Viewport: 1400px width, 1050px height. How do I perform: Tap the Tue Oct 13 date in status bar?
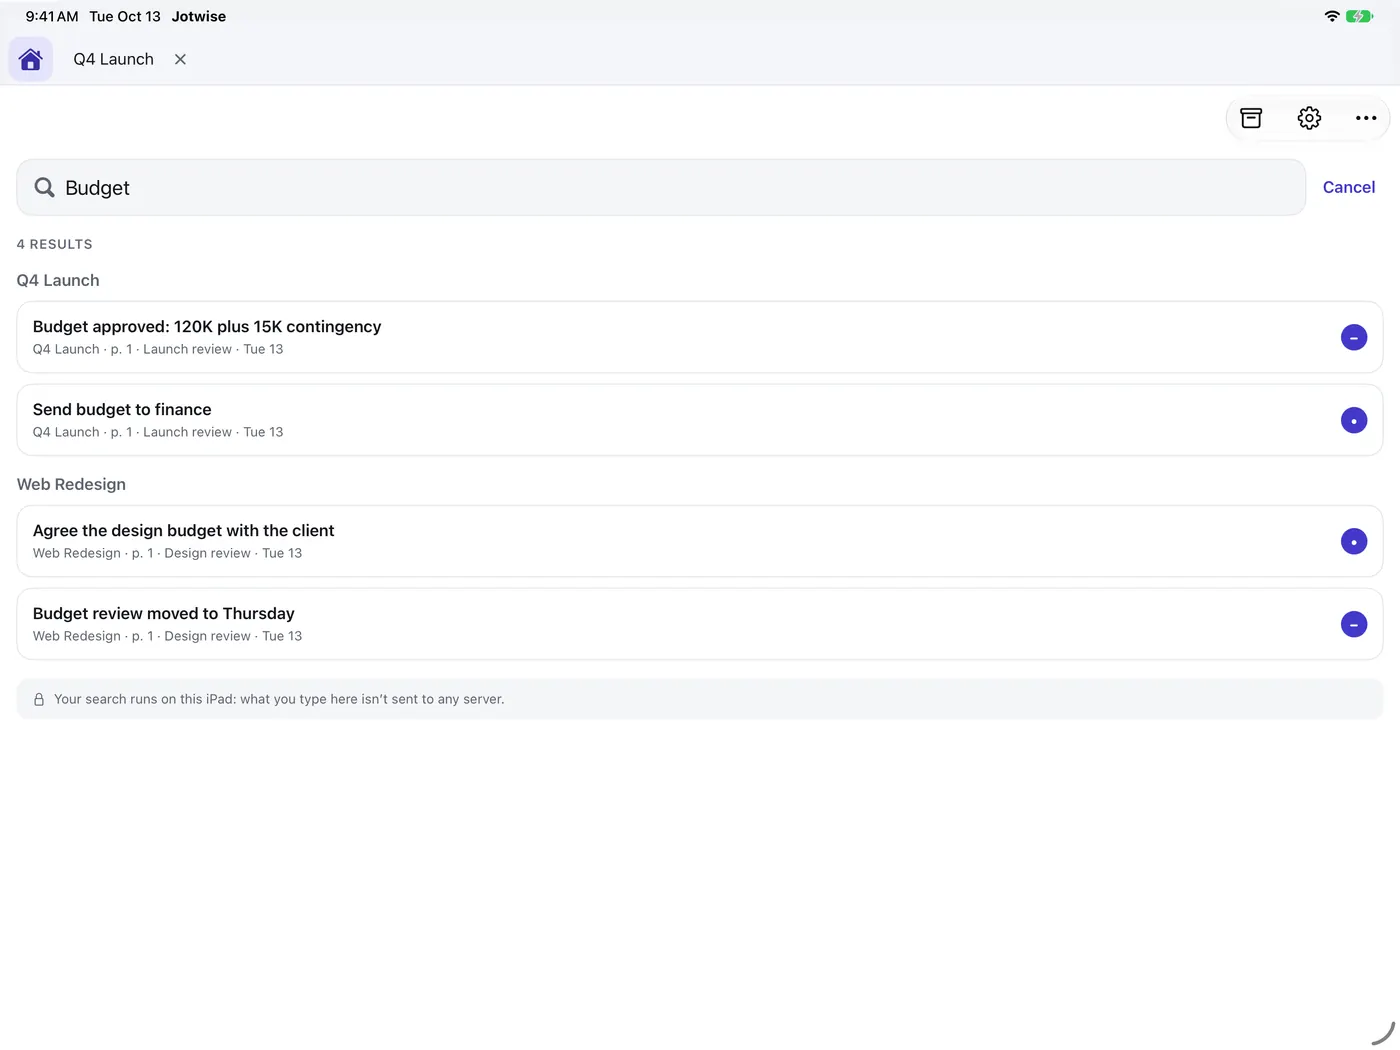pyautogui.click(x=125, y=17)
